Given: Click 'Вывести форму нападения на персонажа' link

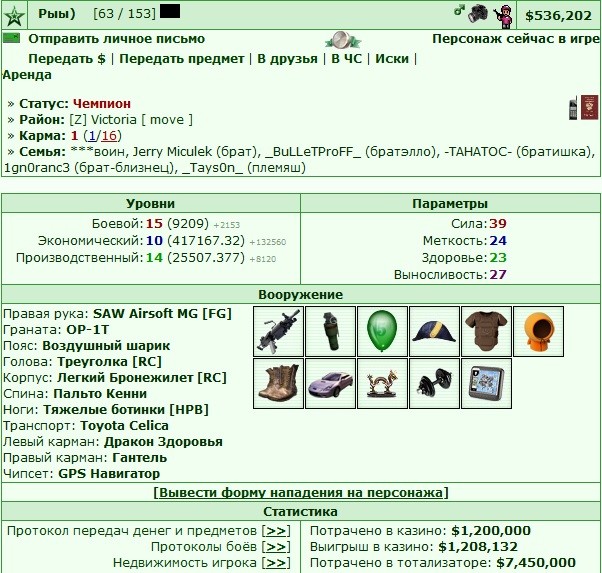Looking at the screenshot, I should coord(301,492).
